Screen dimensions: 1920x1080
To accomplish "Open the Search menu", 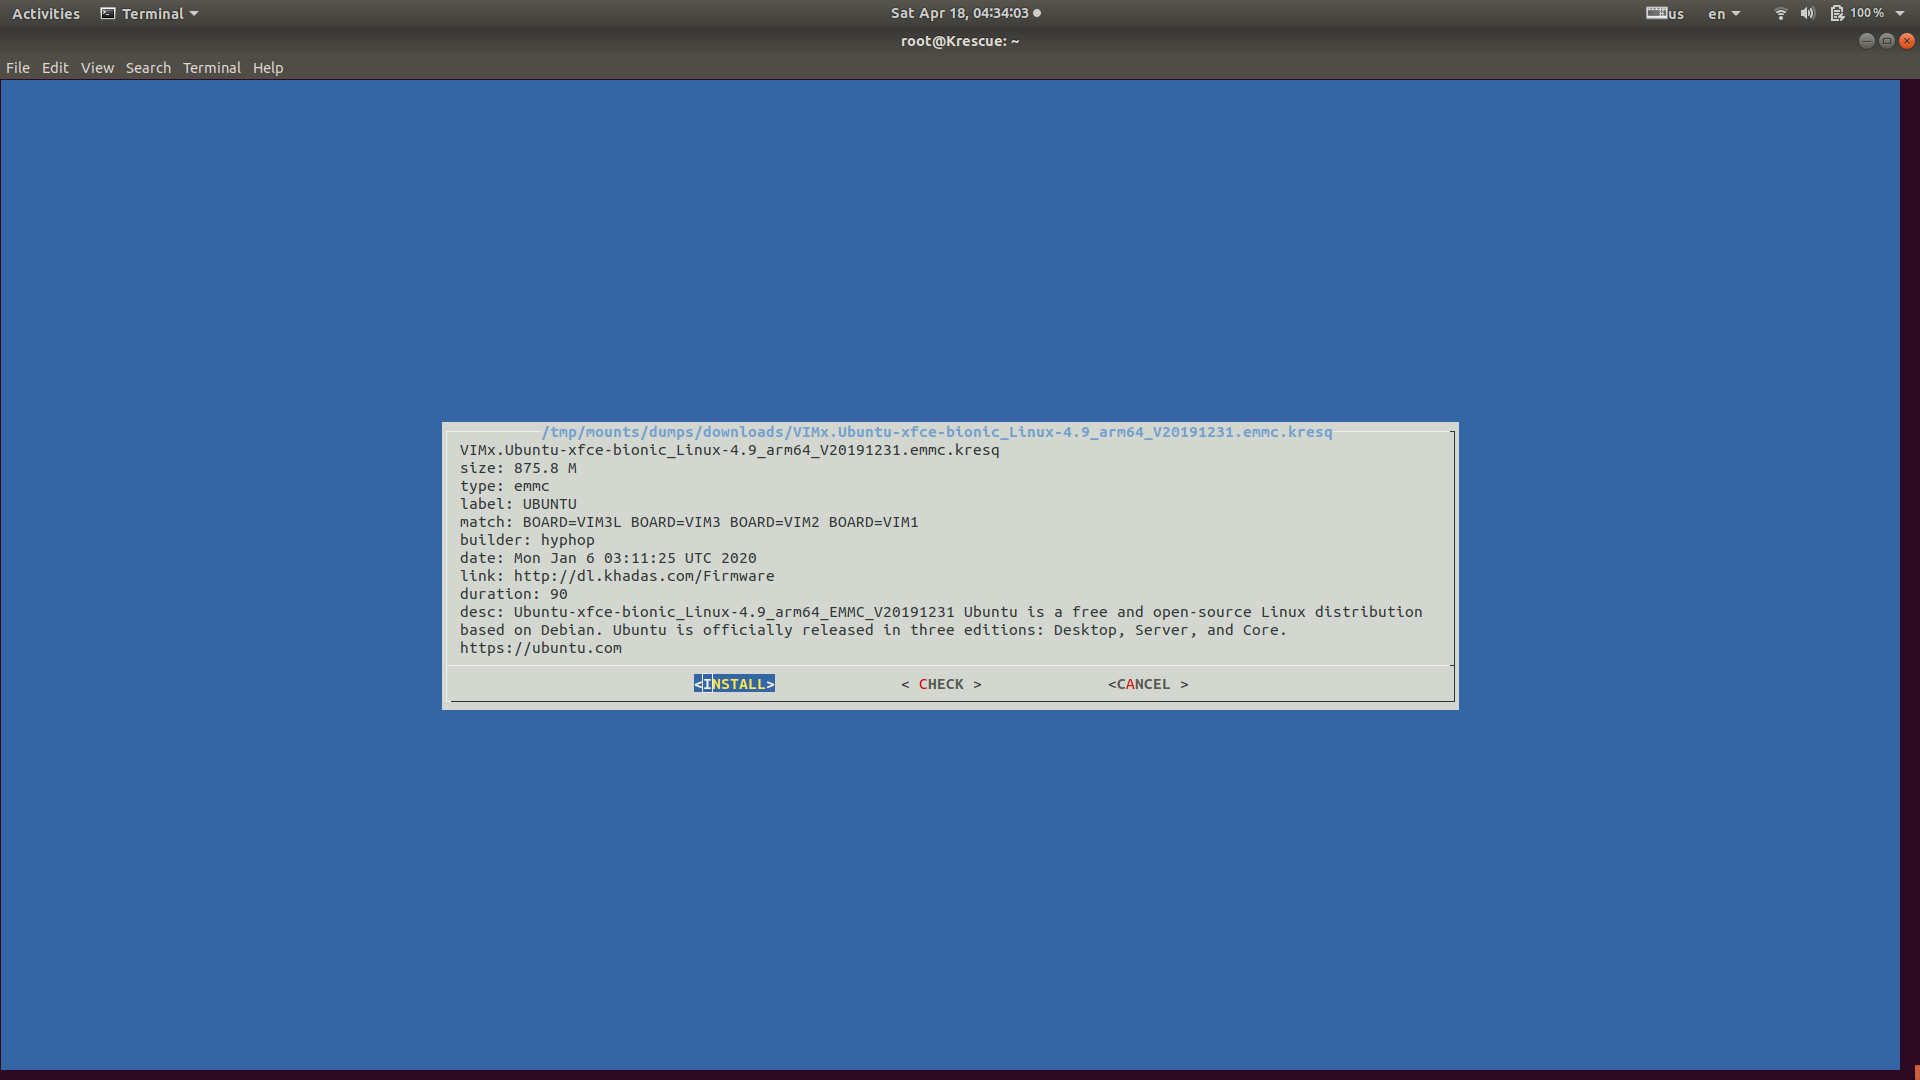I will coord(148,68).
